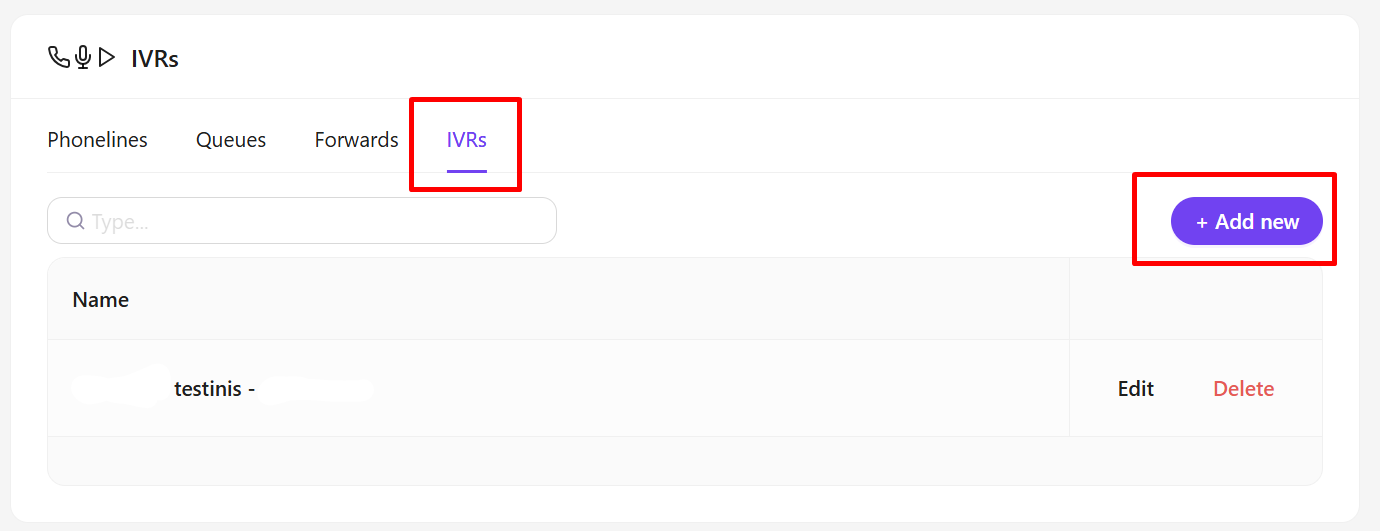Edit the testinis IVR entry
The width and height of the screenshot is (1380, 531).
pos(1135,389)
